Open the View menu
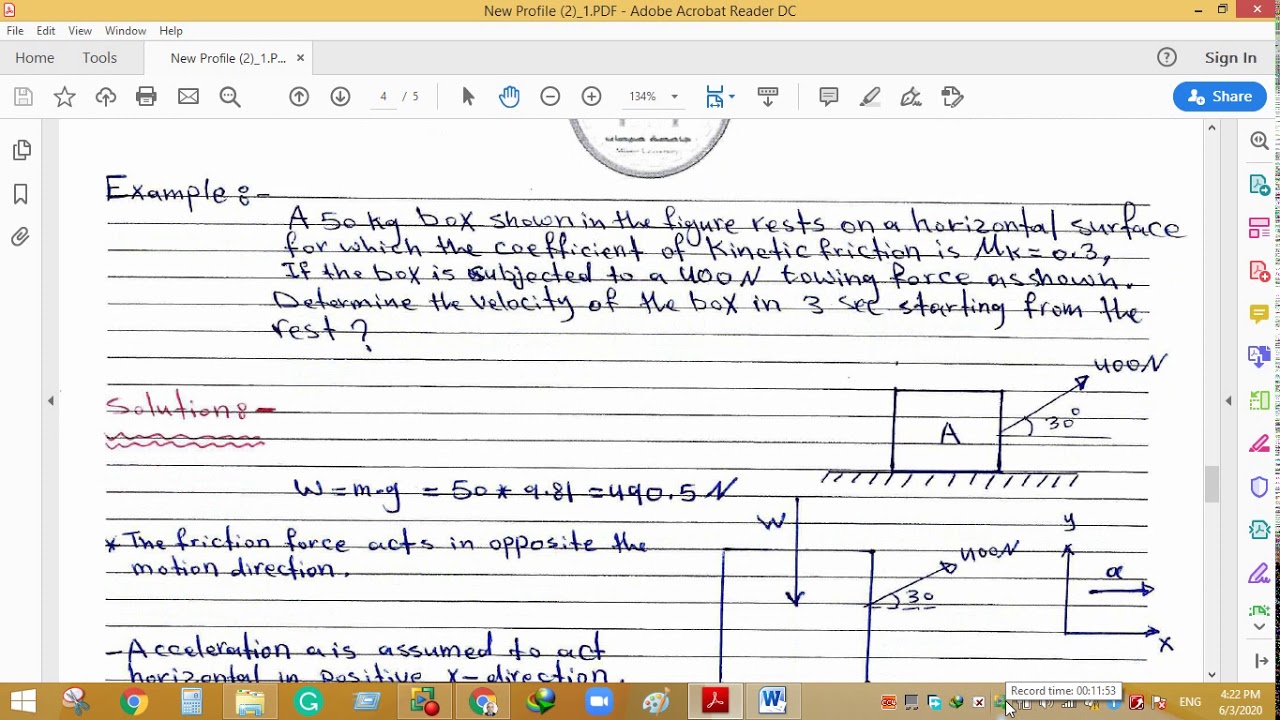 pyautogui.click(x=80, y=31)
